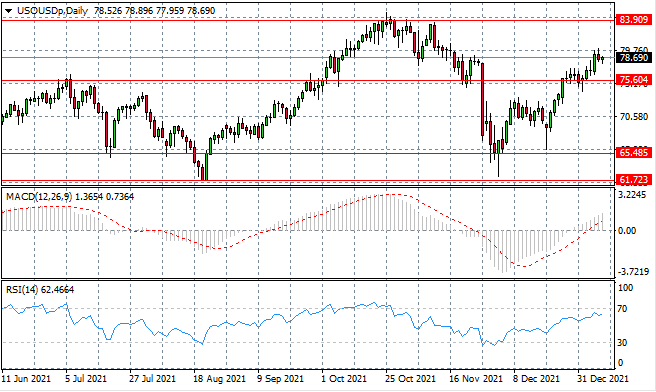Click the 25 Oct 2021 date label
This screenshot has height=392, width=656.
click(410, 379)
